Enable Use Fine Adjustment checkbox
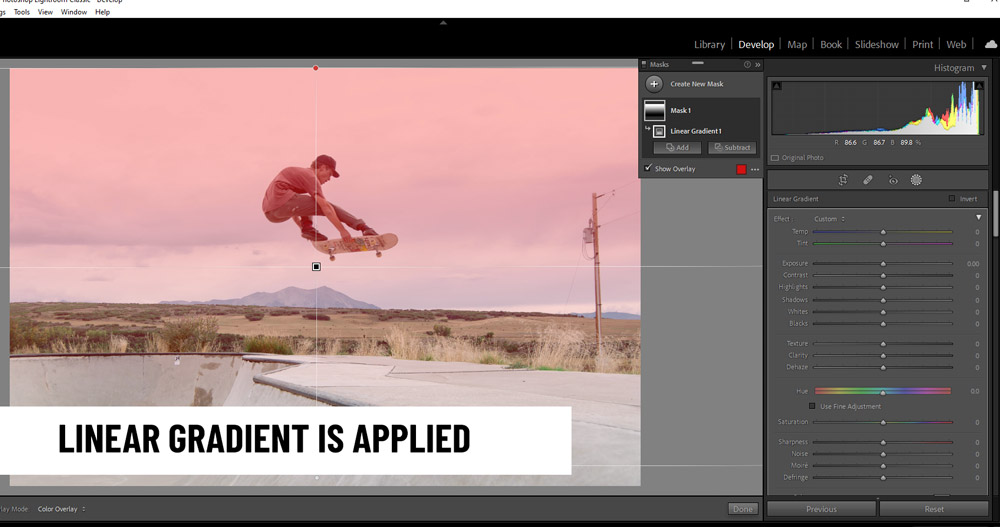 click(x=812, y=406)
